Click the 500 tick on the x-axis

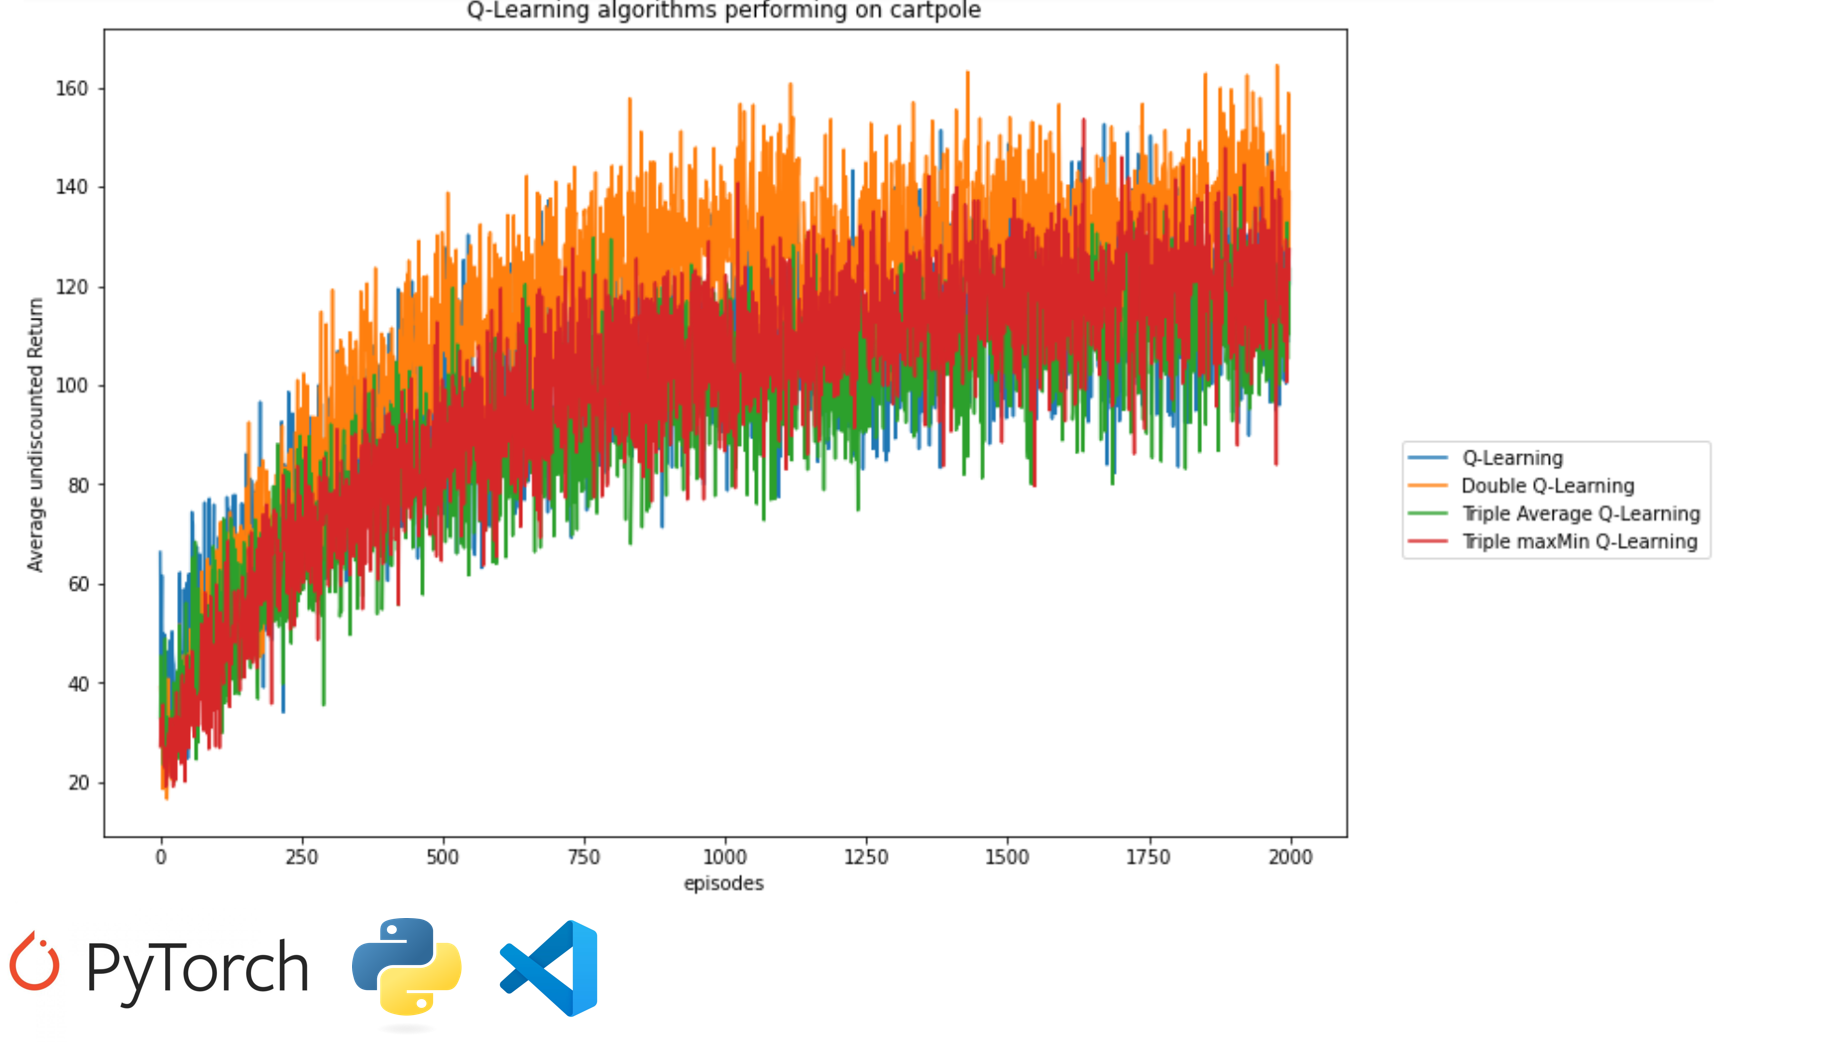tap(442, 857)
